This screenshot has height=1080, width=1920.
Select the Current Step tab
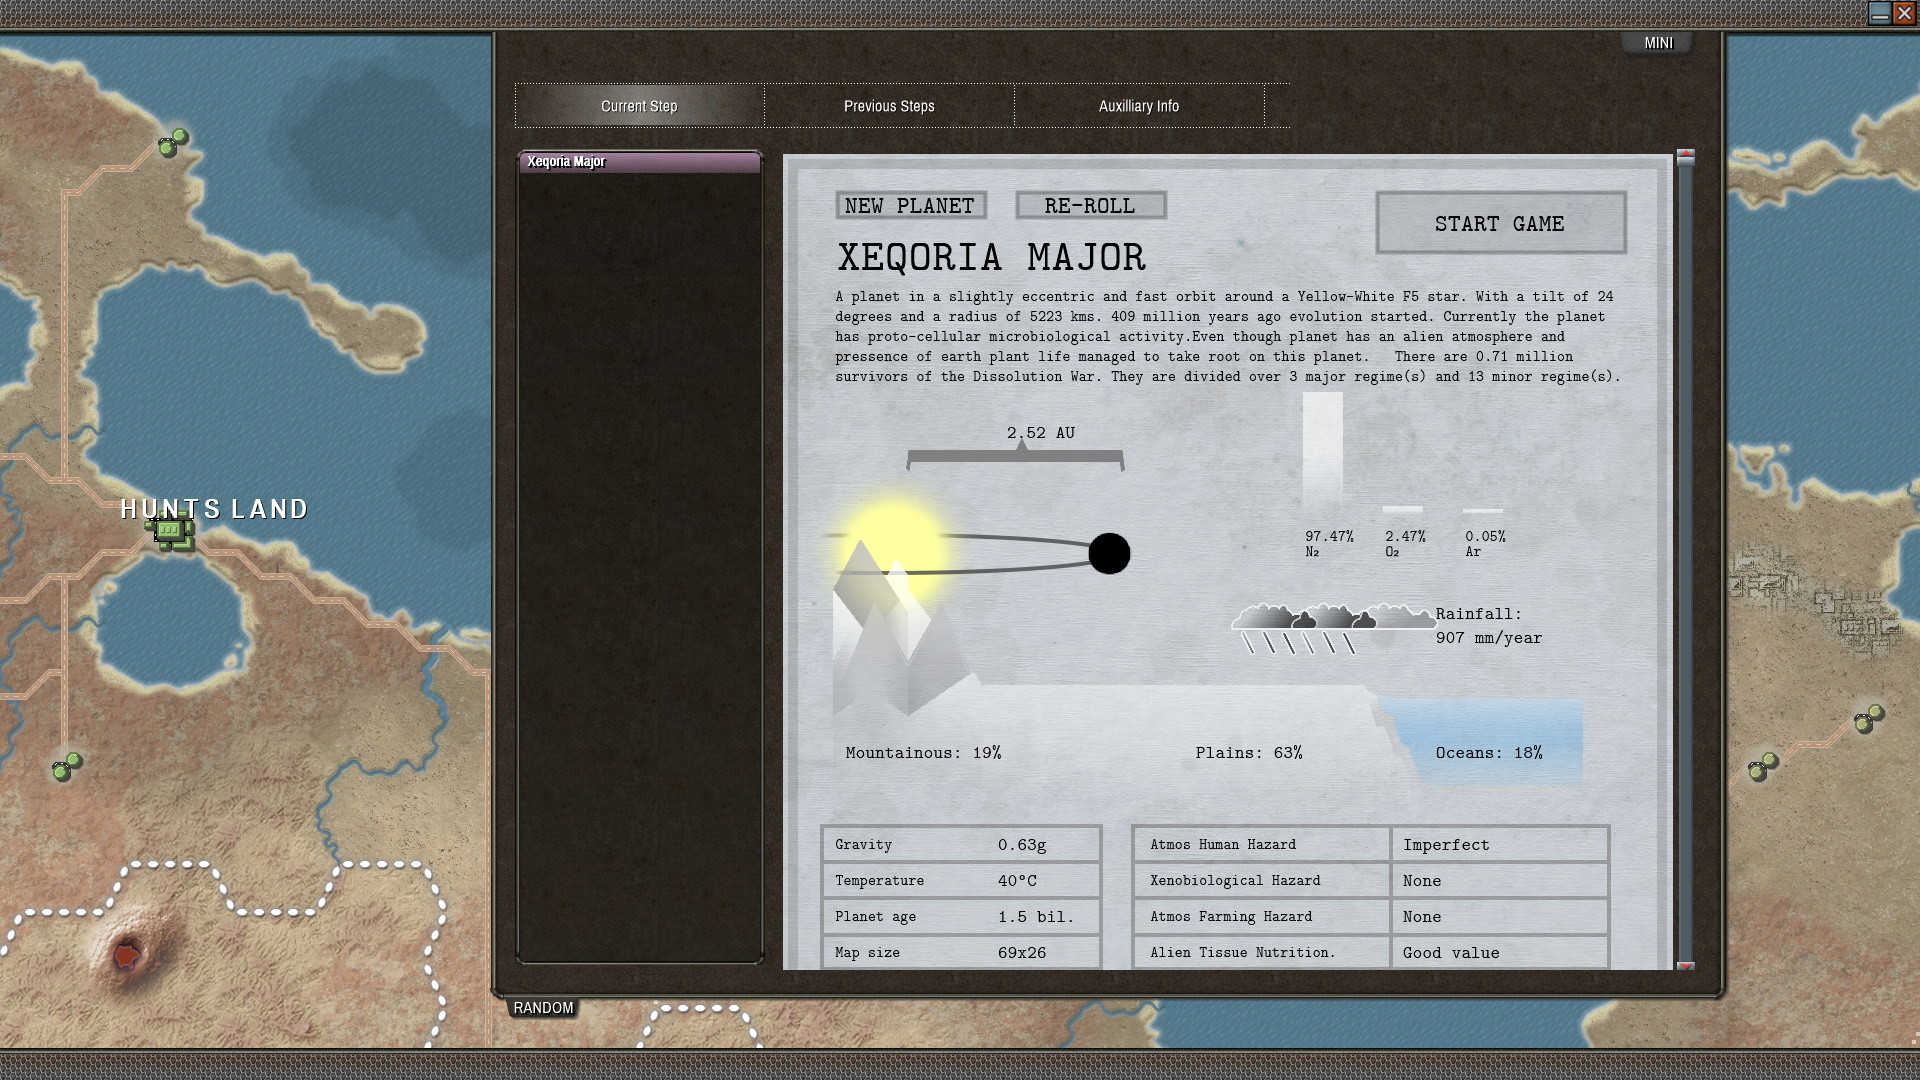point(638,105)
